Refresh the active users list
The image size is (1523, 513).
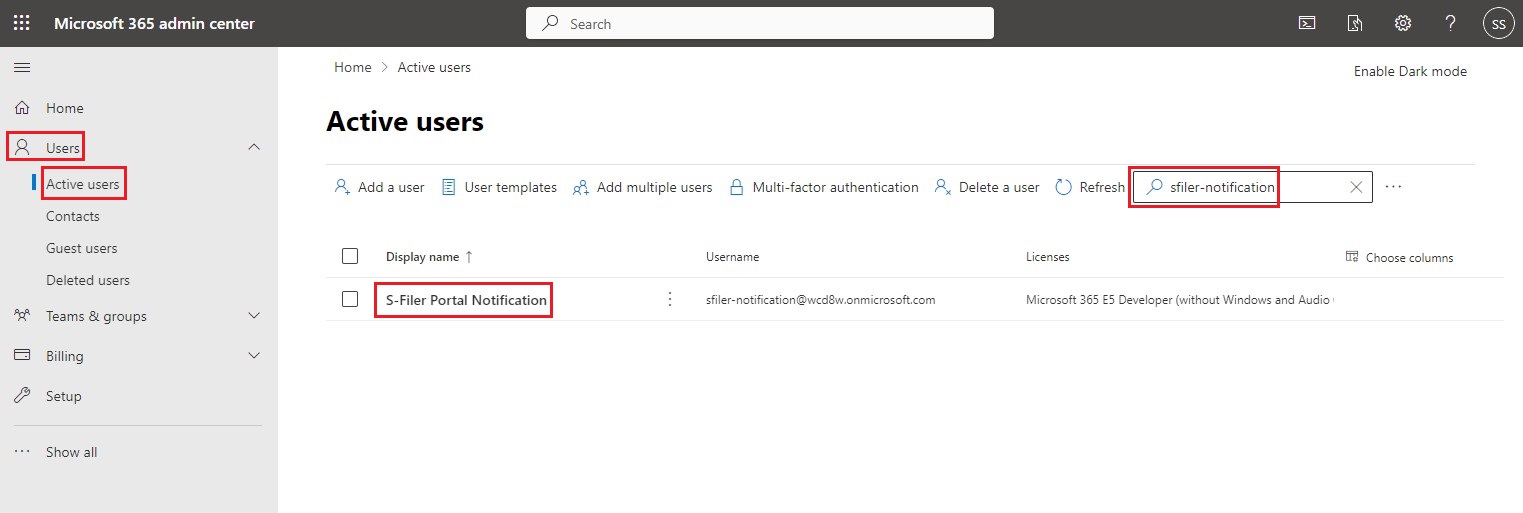click(x=1090, y=187)
